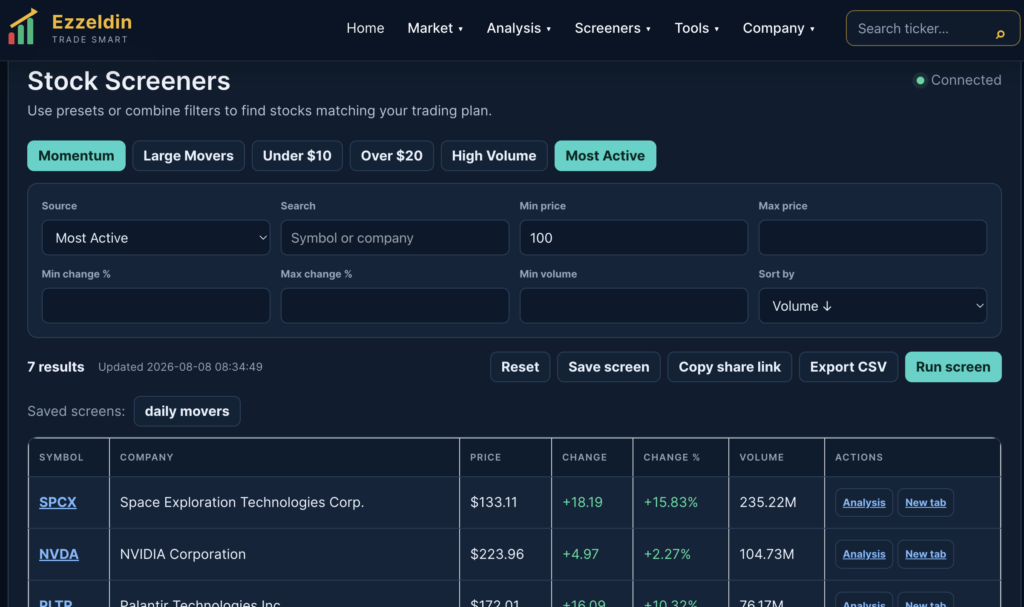1024x607 pixels.
Task: Copy the share link
Action: click(x=729, y=367)
